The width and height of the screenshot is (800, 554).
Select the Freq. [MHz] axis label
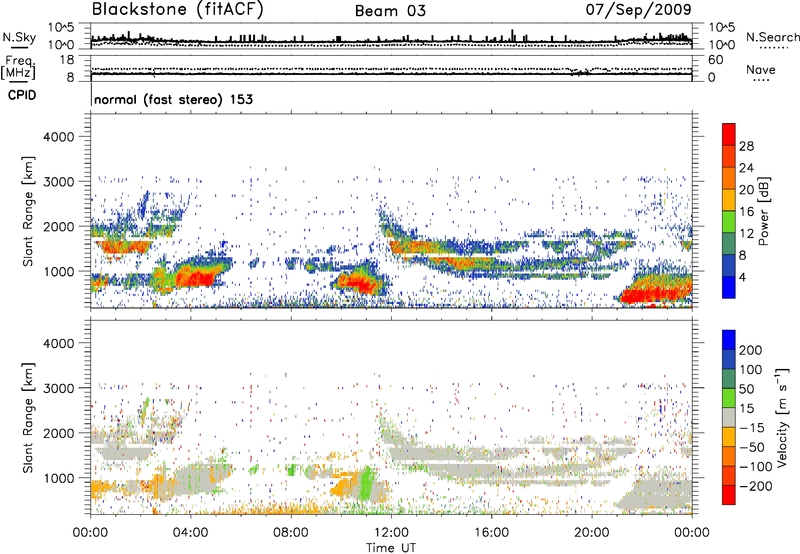[18, 67]
